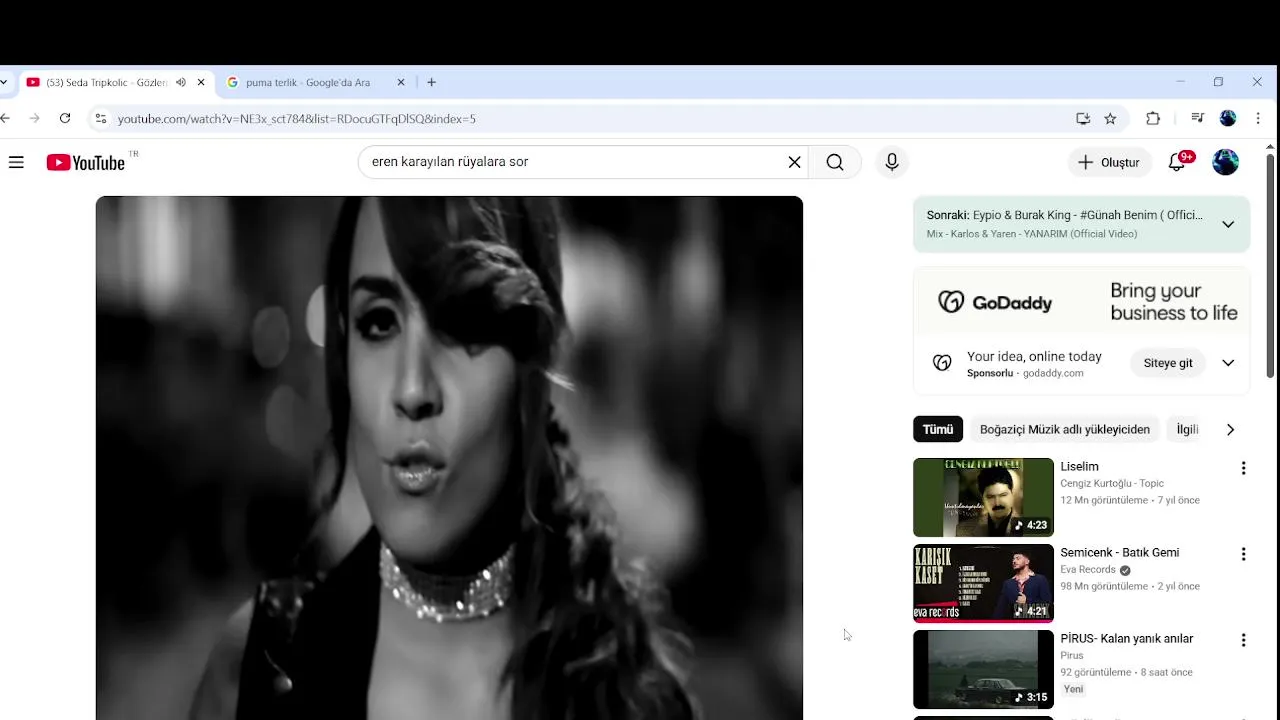
Task: Click 98 Mn görüntüleme text
Action: [x=1103, y=586]
